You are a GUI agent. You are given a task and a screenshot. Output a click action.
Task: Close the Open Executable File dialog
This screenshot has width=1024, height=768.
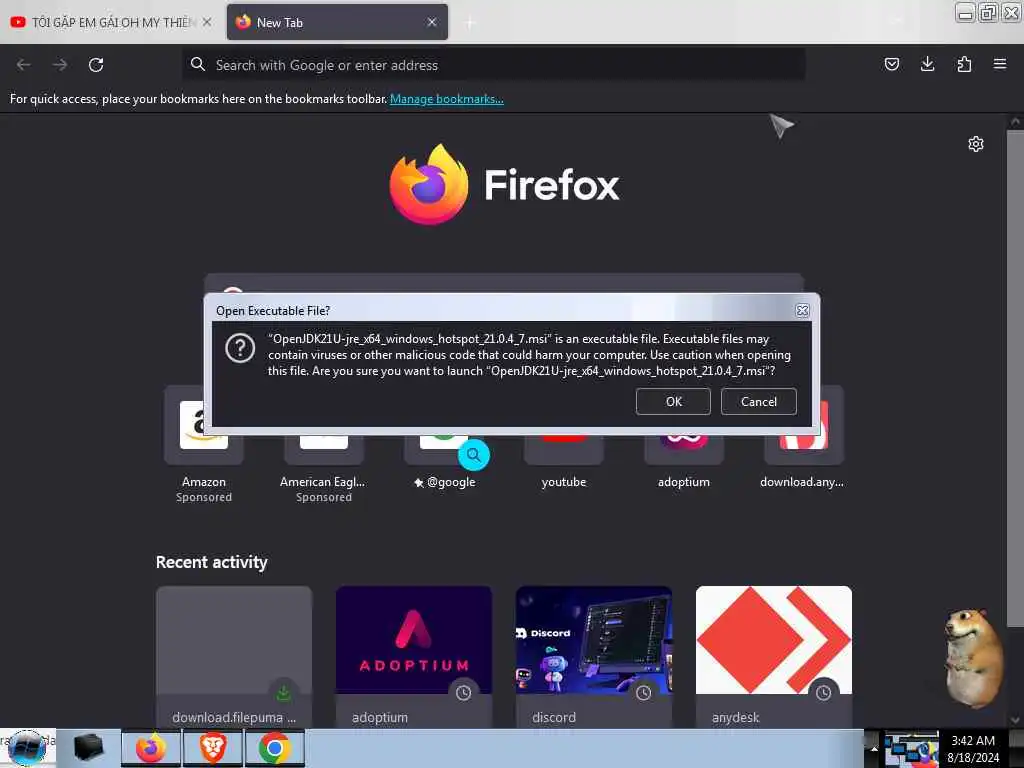802,310
